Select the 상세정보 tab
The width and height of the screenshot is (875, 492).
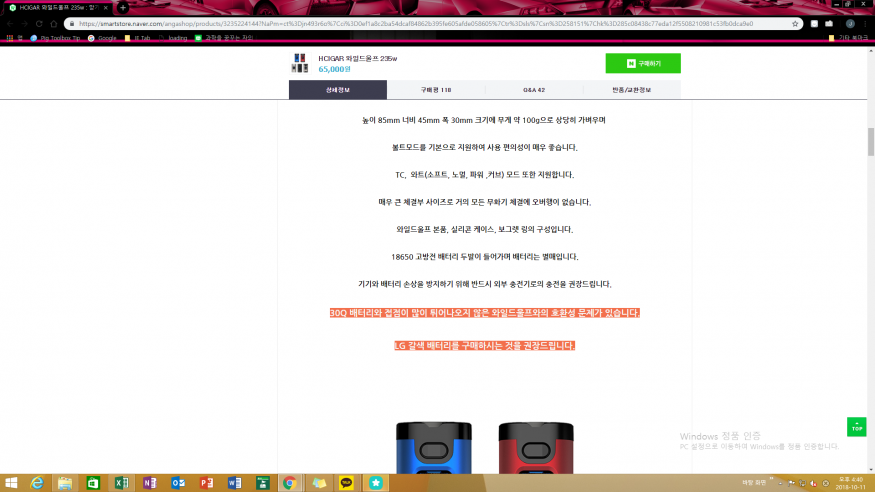click(338, 90)
